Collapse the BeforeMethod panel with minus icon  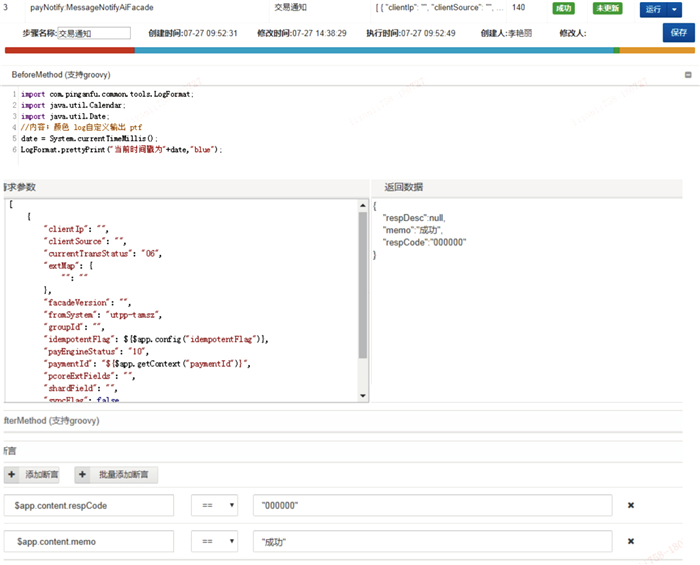(688, 75)
